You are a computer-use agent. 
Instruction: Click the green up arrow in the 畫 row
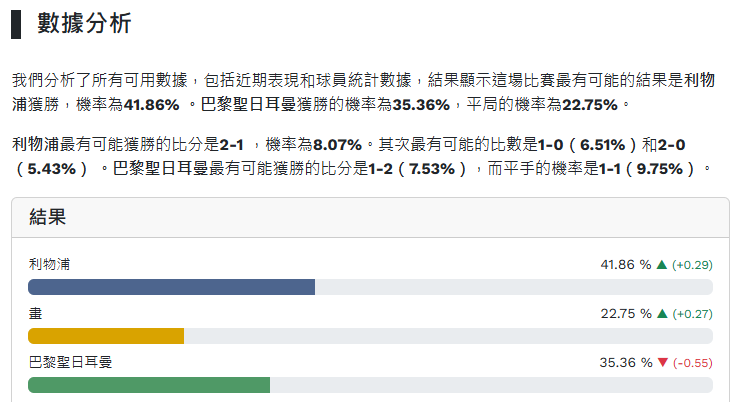click(661, 313)
